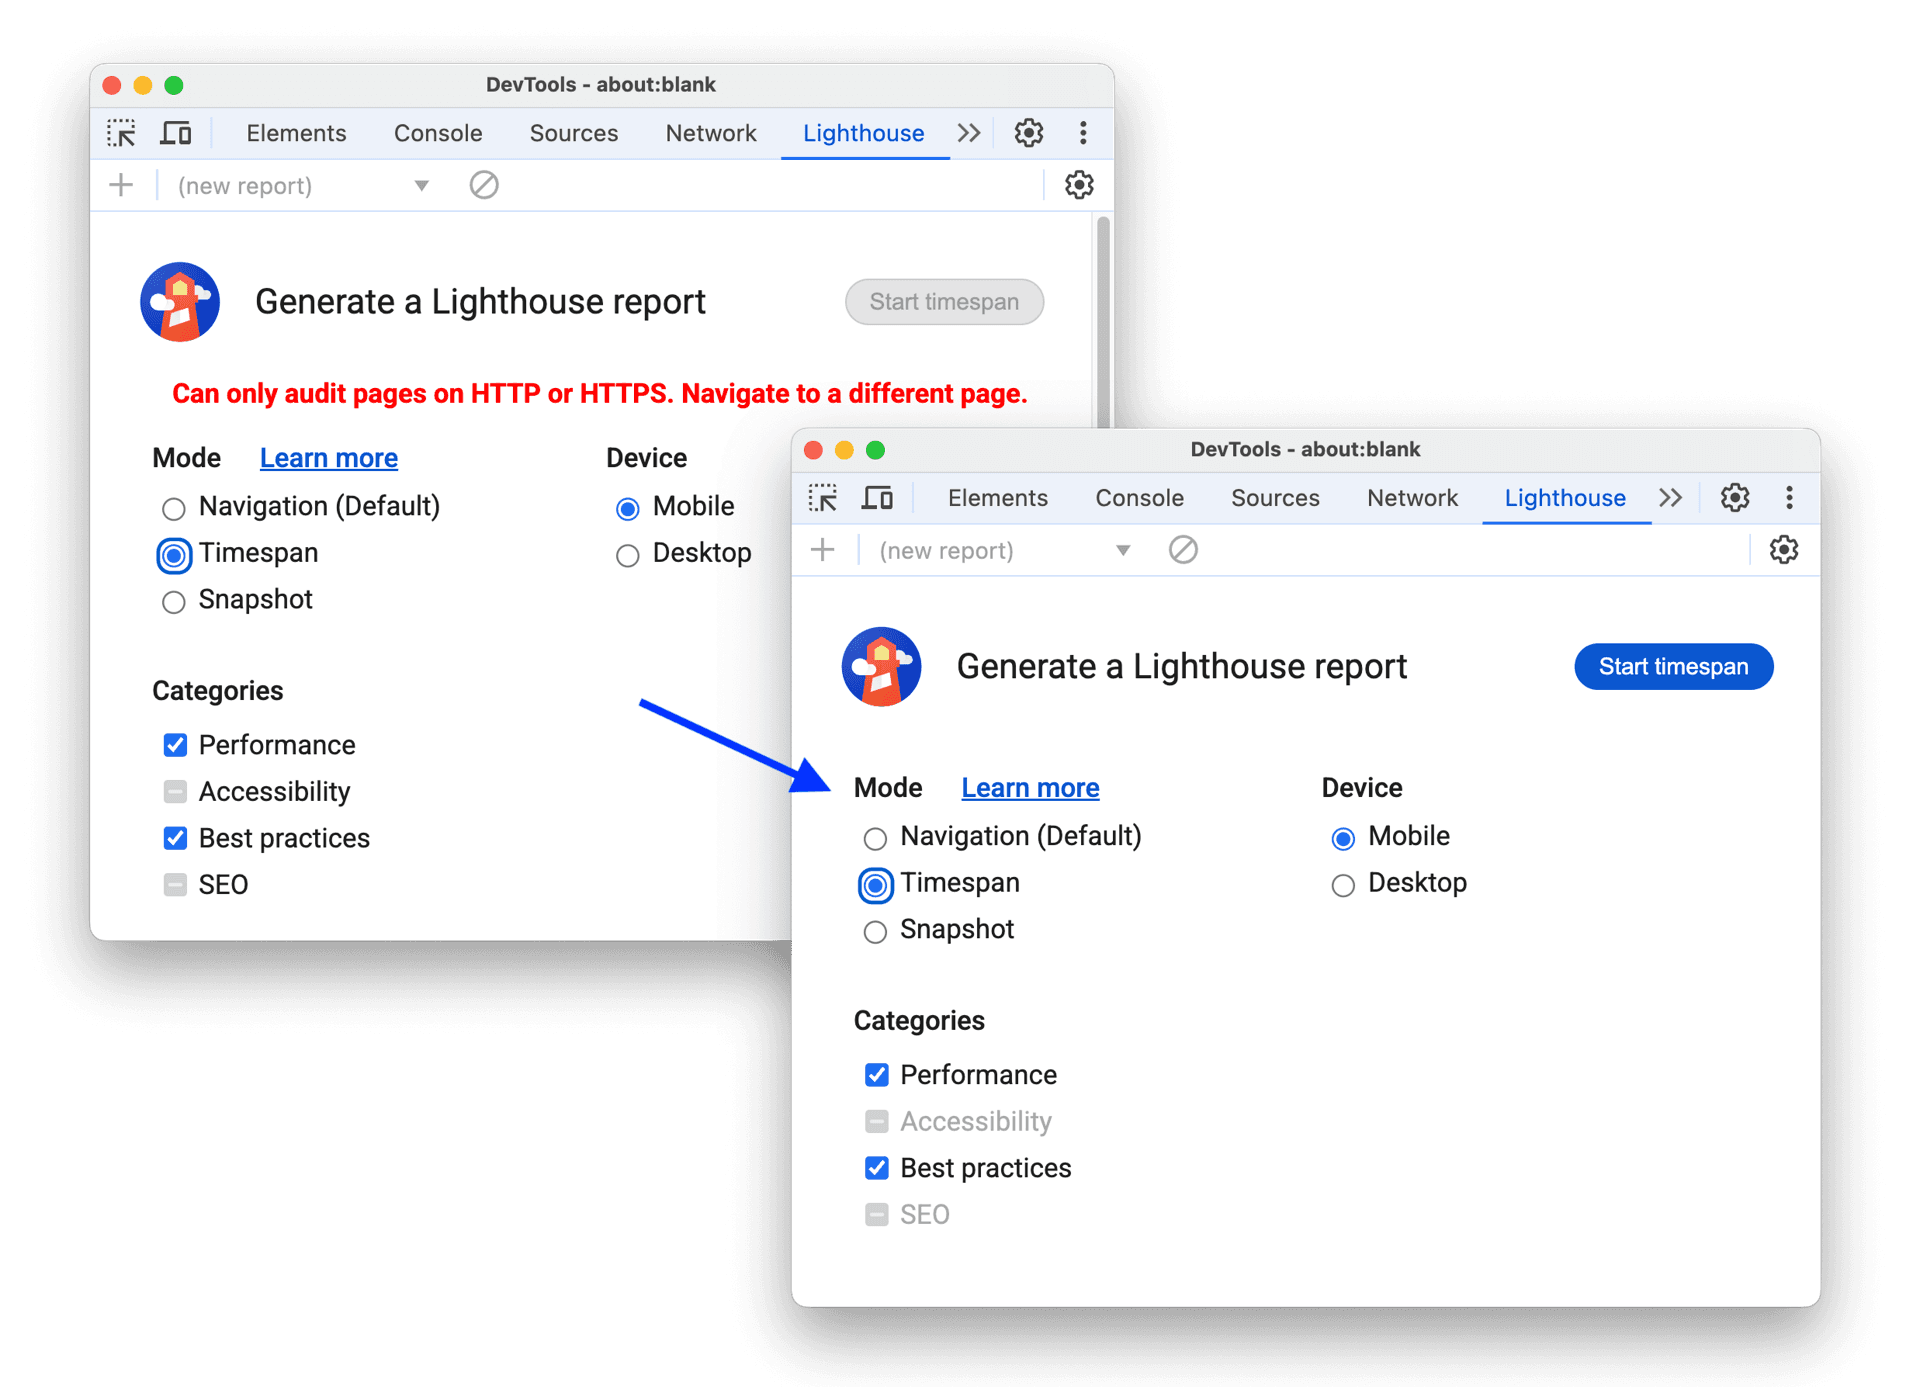This screenshot has height=1387, width=1920.
Task: Select the inspect element cursor icon
Action: (x=822, y=497)
